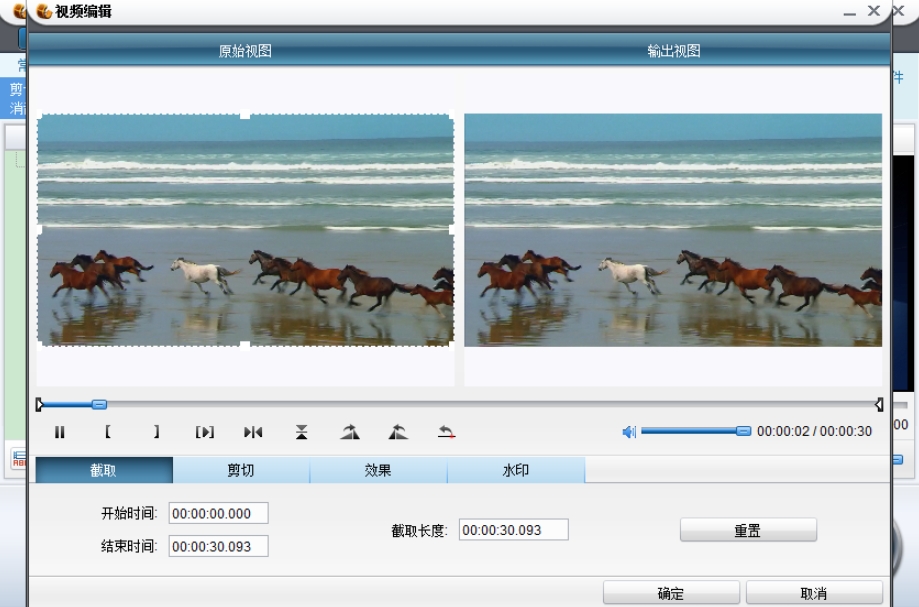Open the 效果 tab
Image resolution: width=919 pixels, height=607 pixels.
[378, 470]
